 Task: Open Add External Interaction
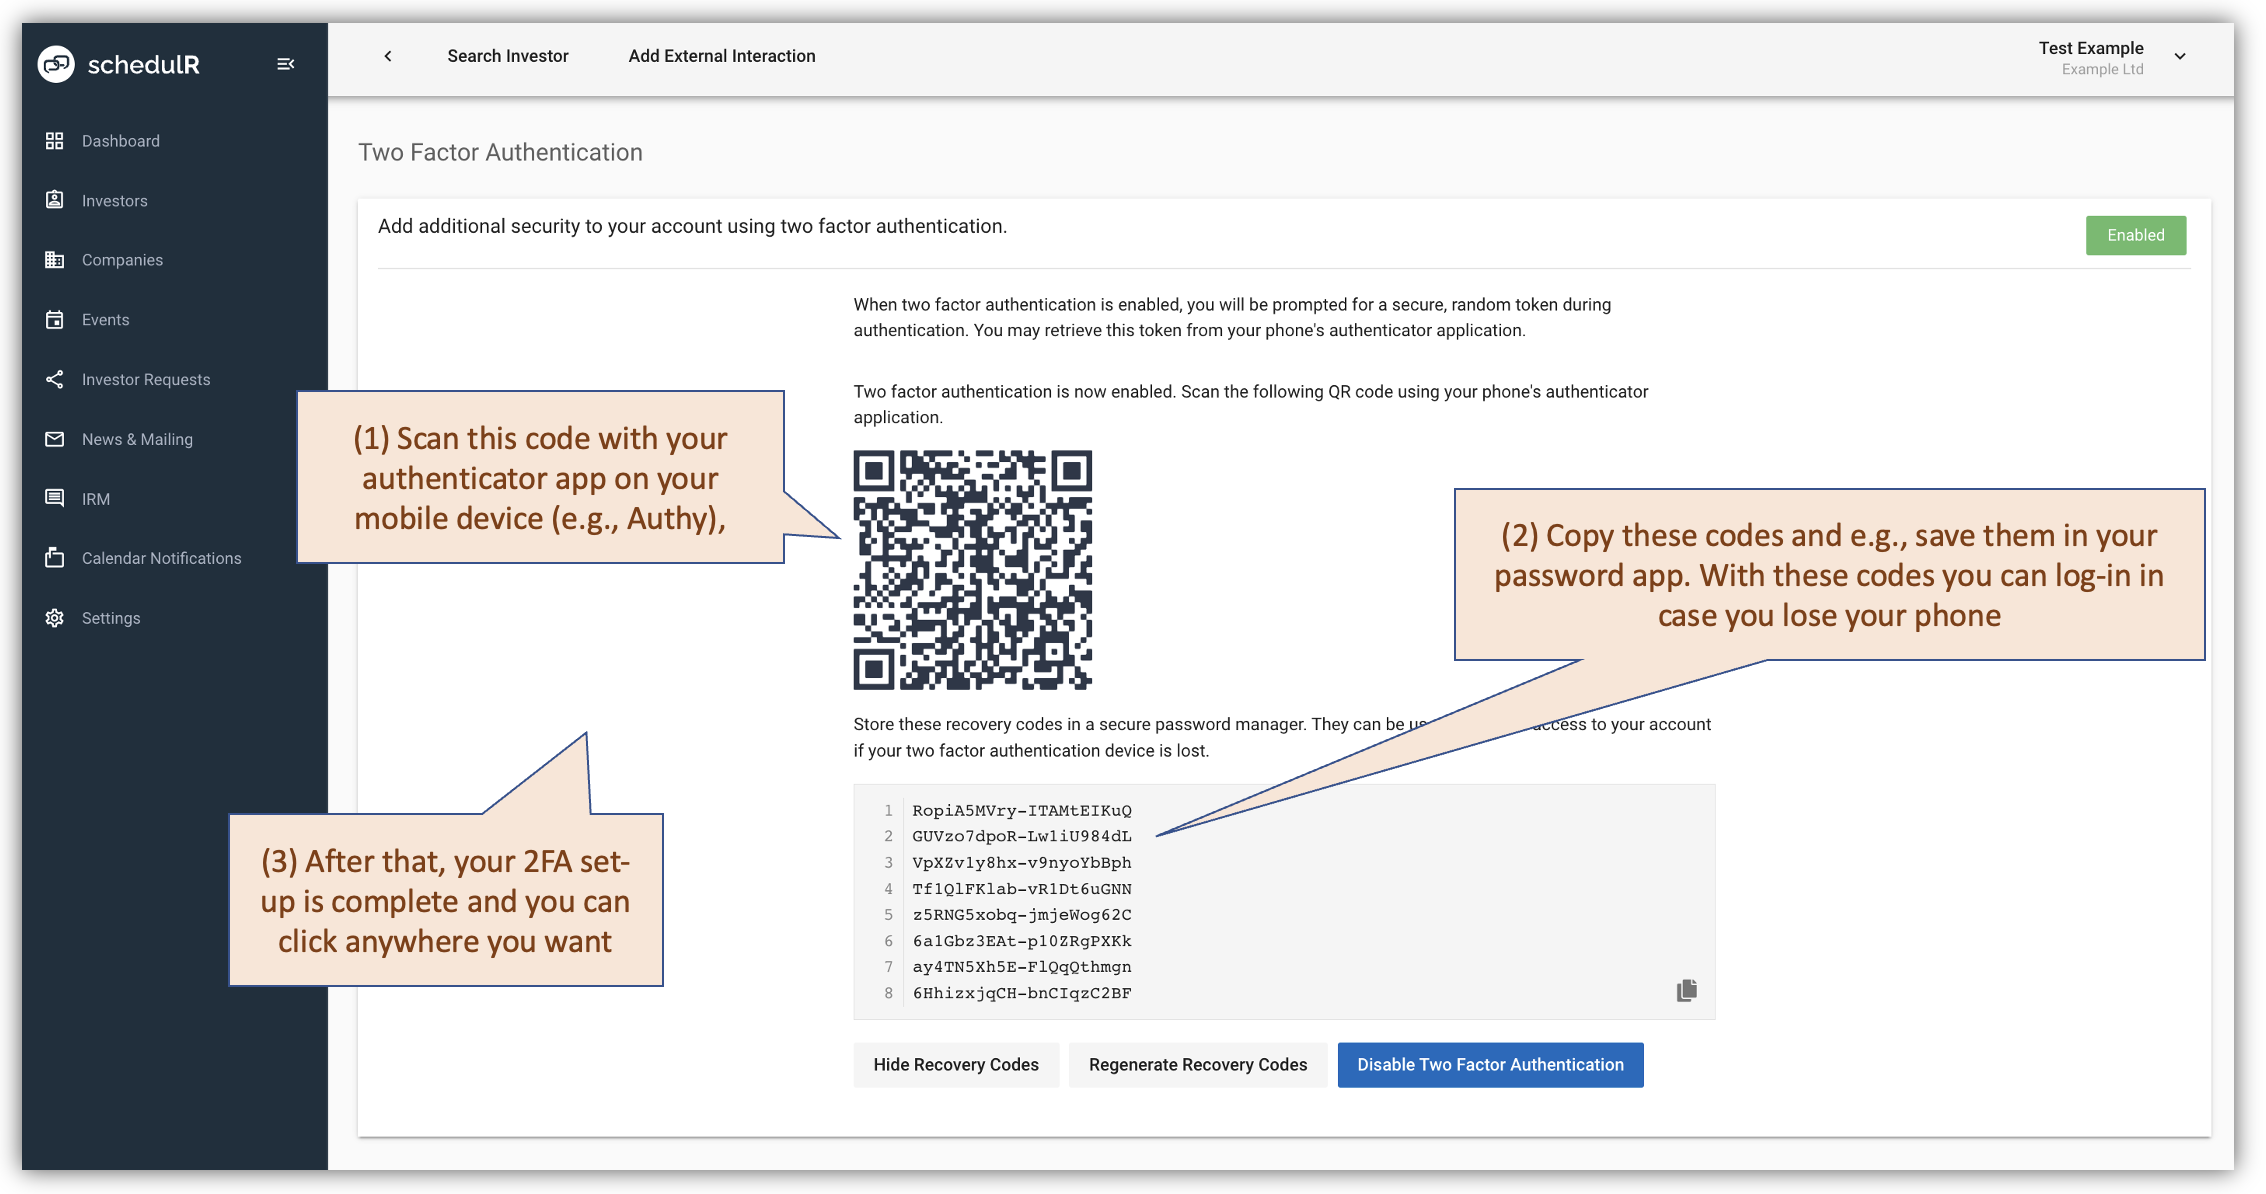pos(721,56)
